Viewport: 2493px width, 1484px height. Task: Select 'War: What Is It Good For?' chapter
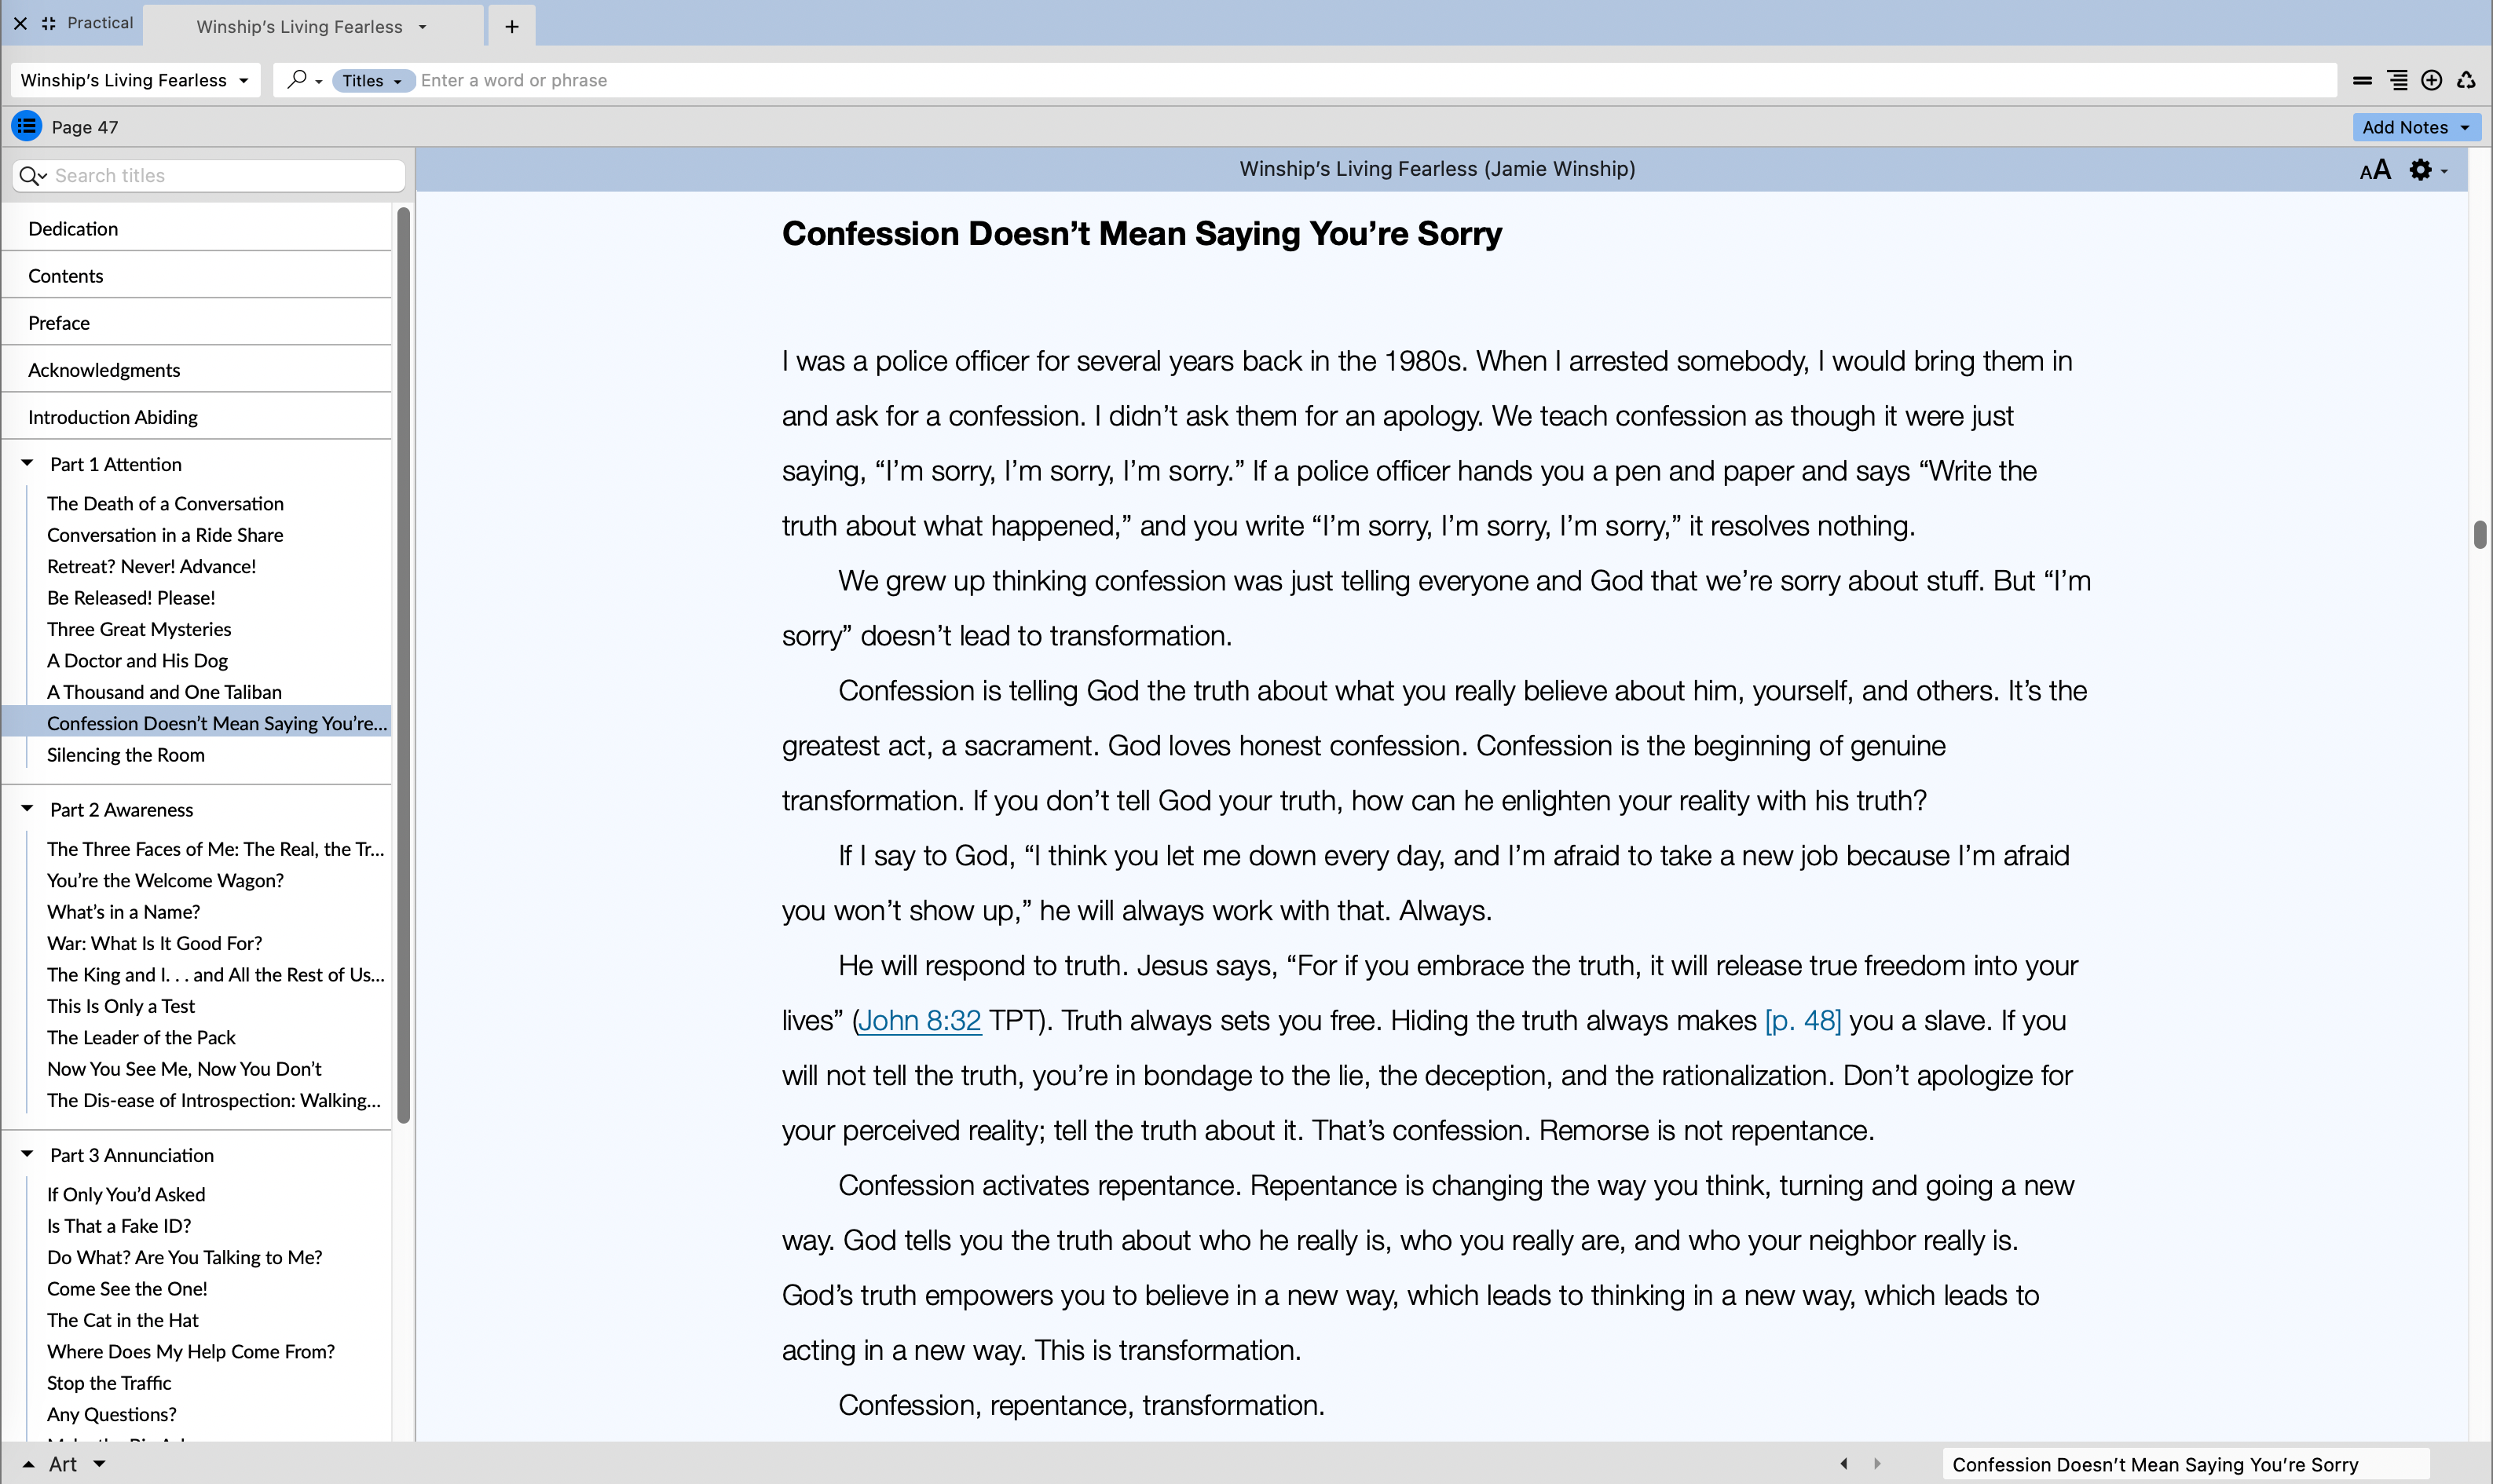154,943
